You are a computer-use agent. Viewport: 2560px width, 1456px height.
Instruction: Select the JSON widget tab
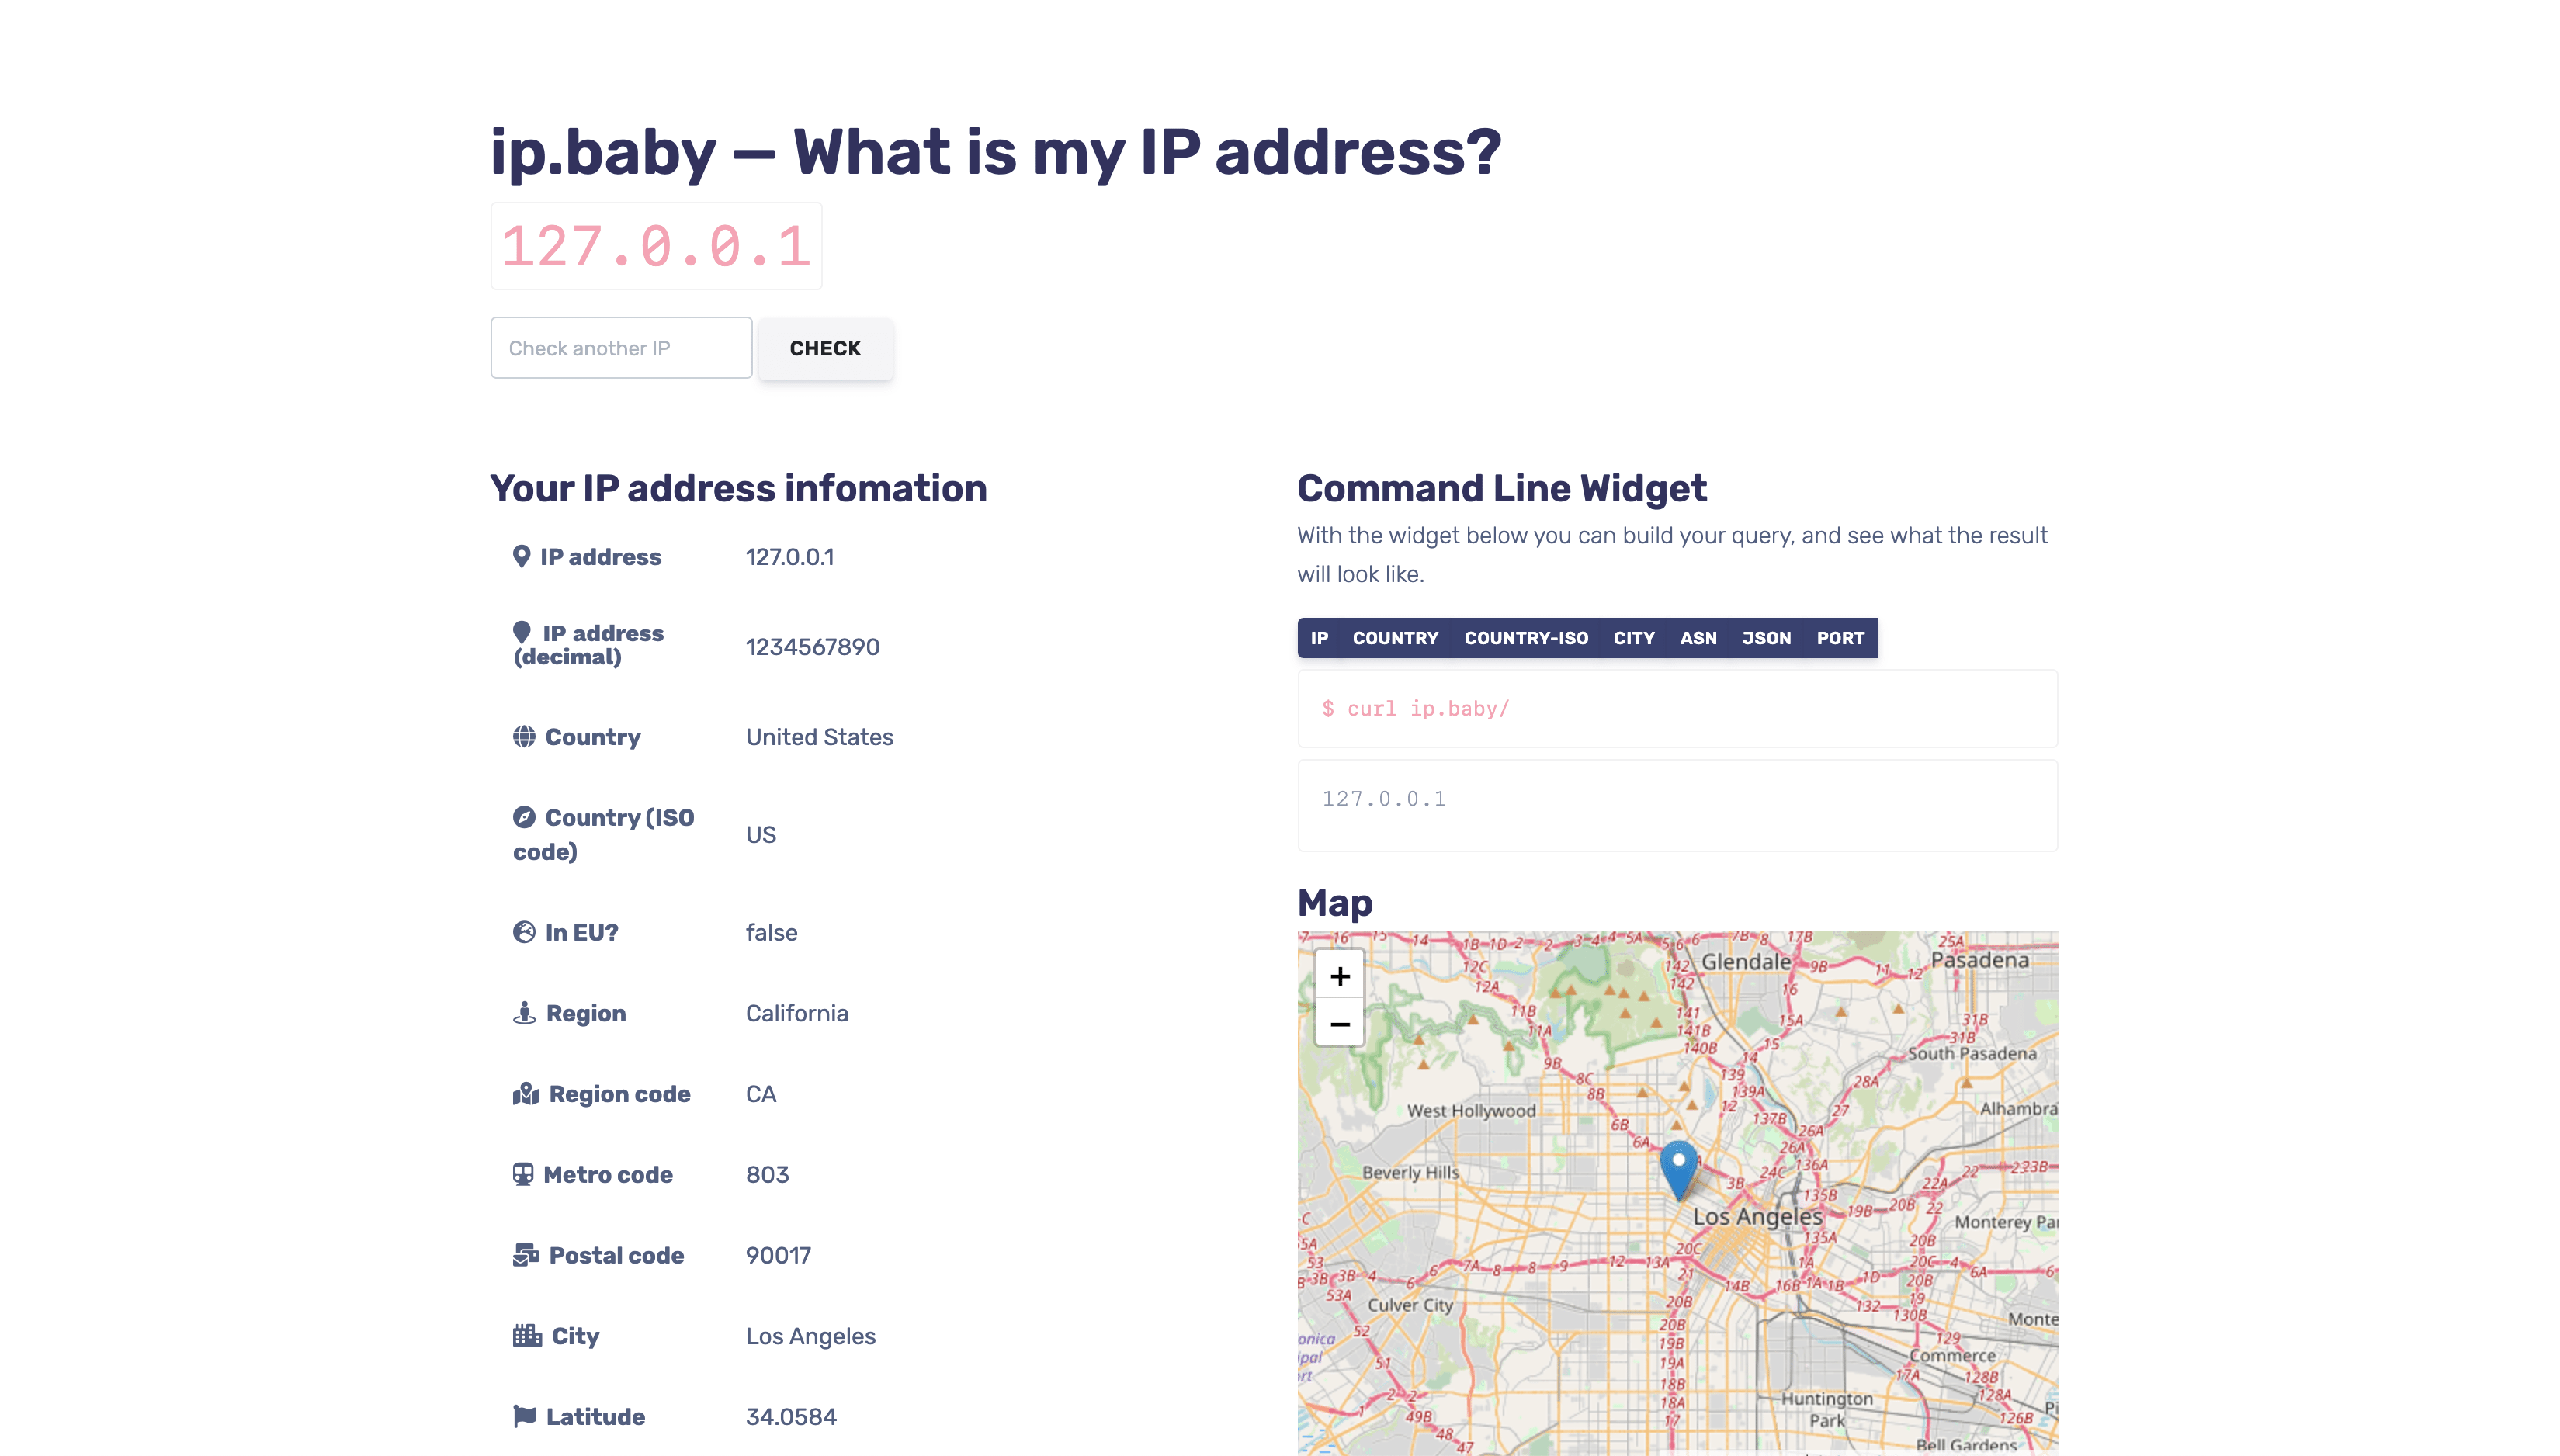tap(1766, 638)
